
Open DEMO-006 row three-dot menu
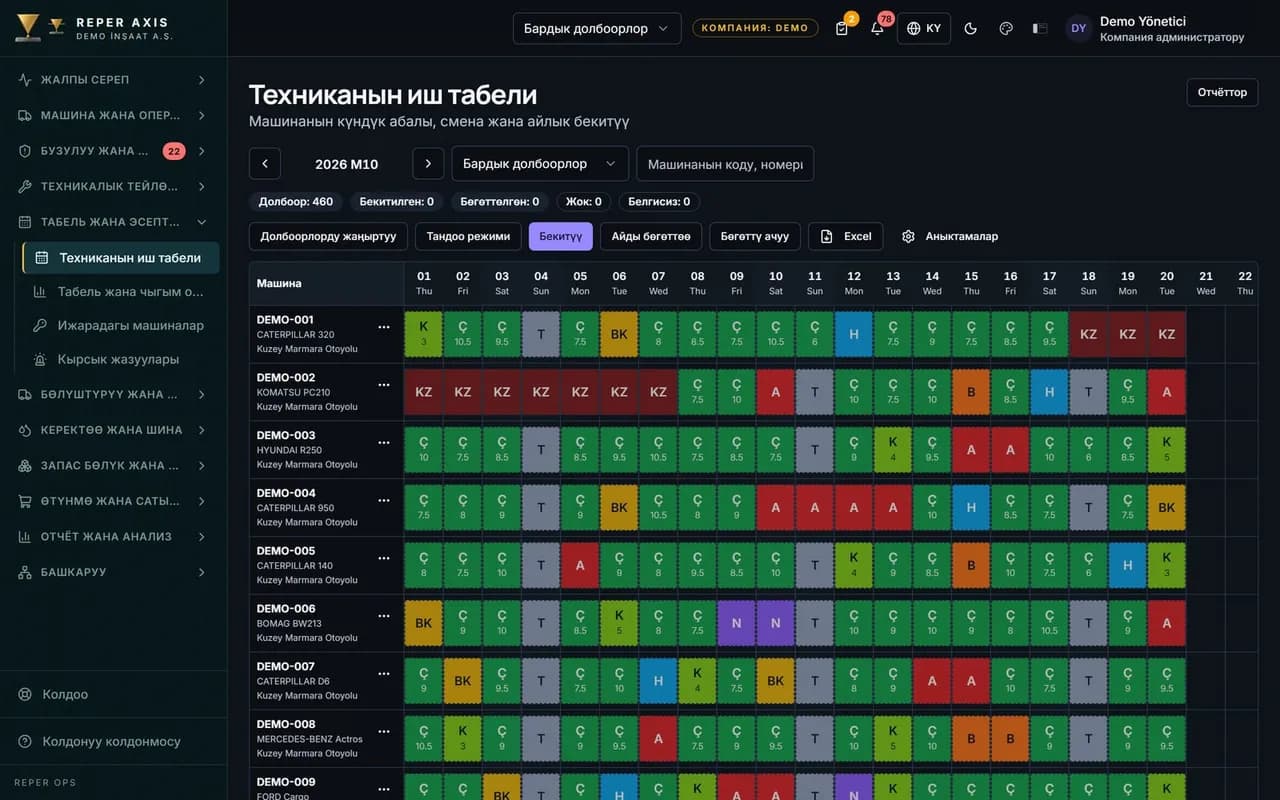click(x=384, y=616)
